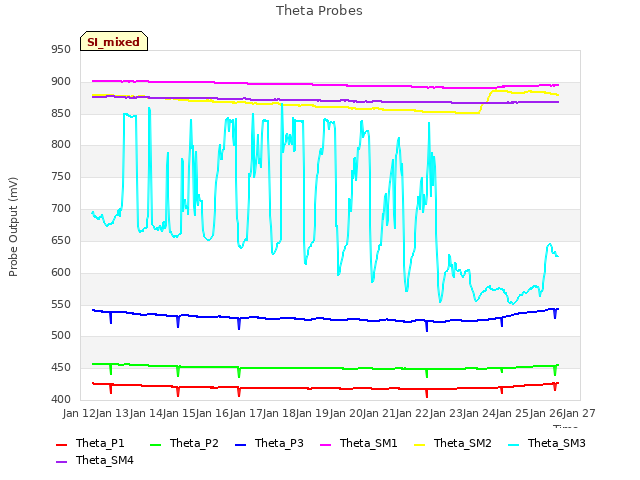The width and height of the screenshot is (640, 480).
Task: Click the green Theta_P2 legend swatch
Action: [x=156, y=444]
